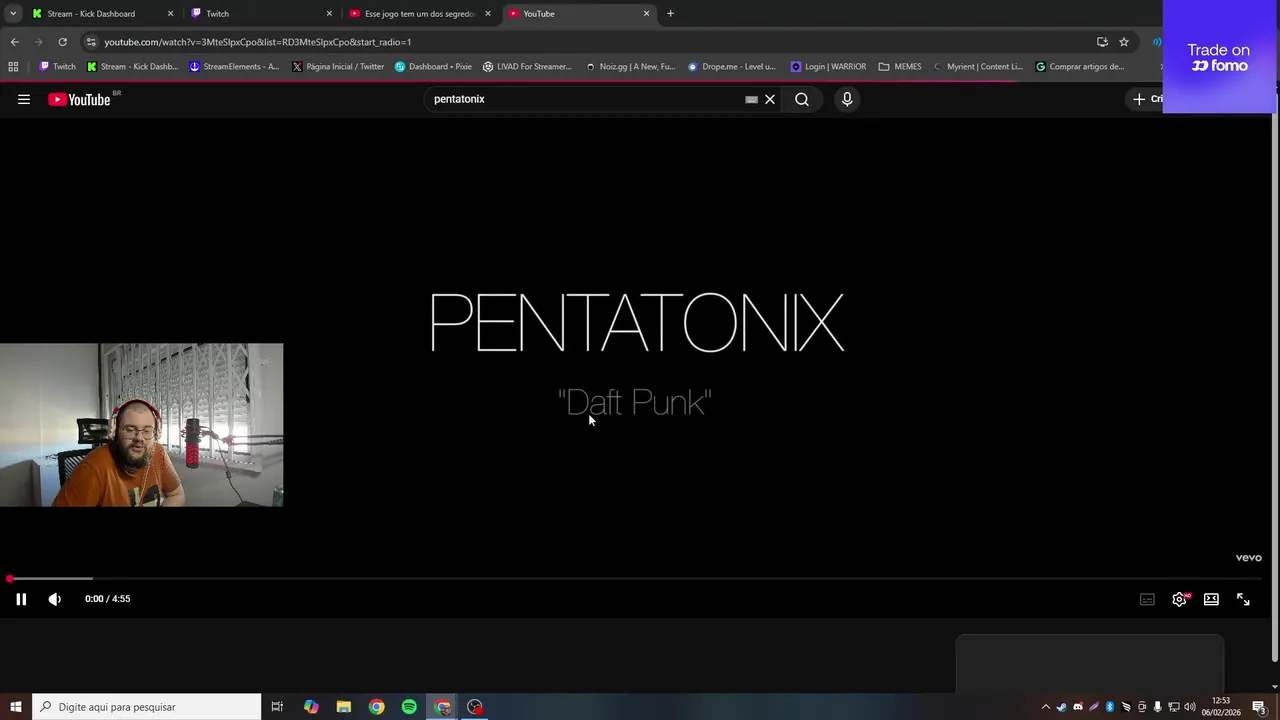The image size is (1280, 720).
Task: Open Twitch bookmark
Action: click(x=57, y=67)
